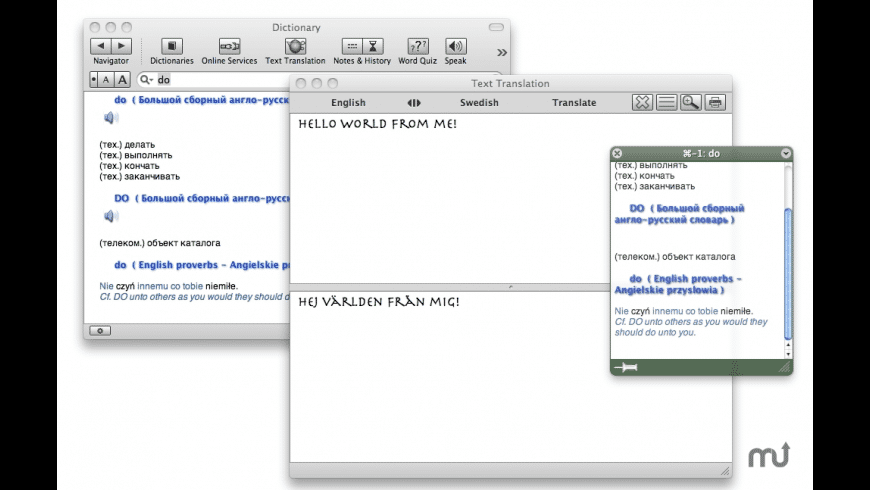Open Text Translation globe icon
This screenshot has height=490, width=870.
point(295,46)
